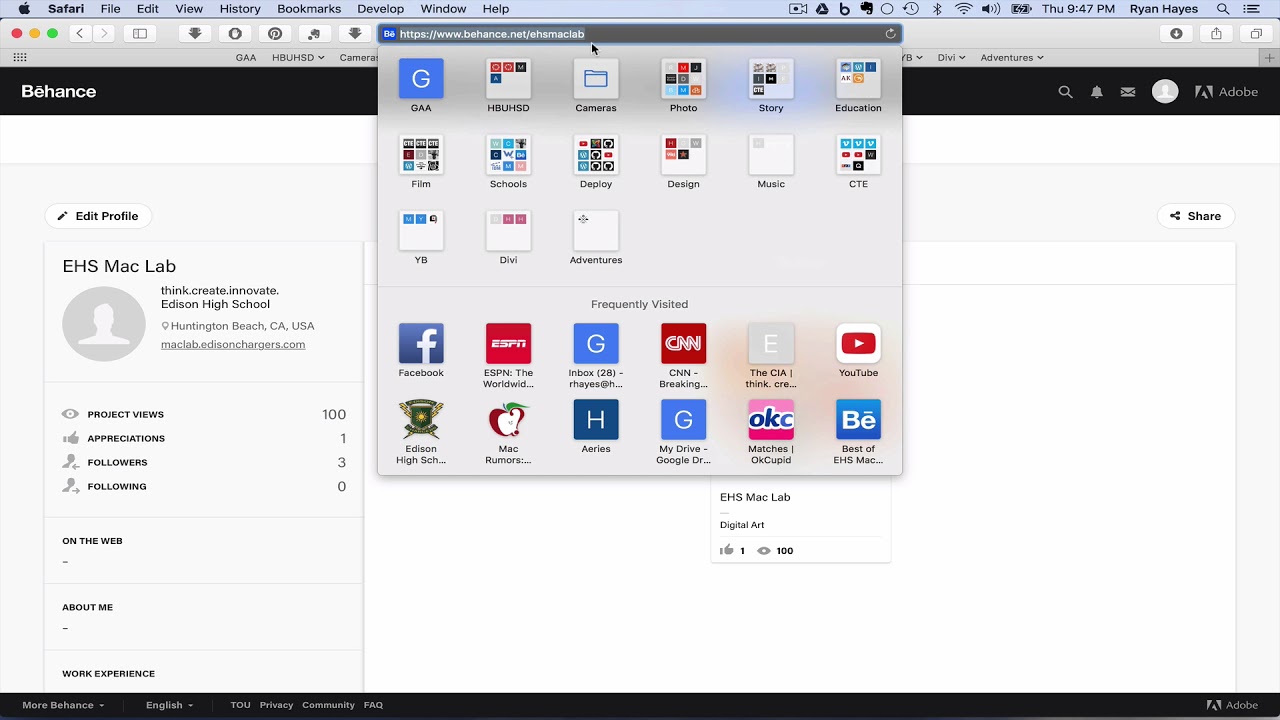1280x720 pixels.
Task: Click the Safari reload page button
Action: [890, 34]
